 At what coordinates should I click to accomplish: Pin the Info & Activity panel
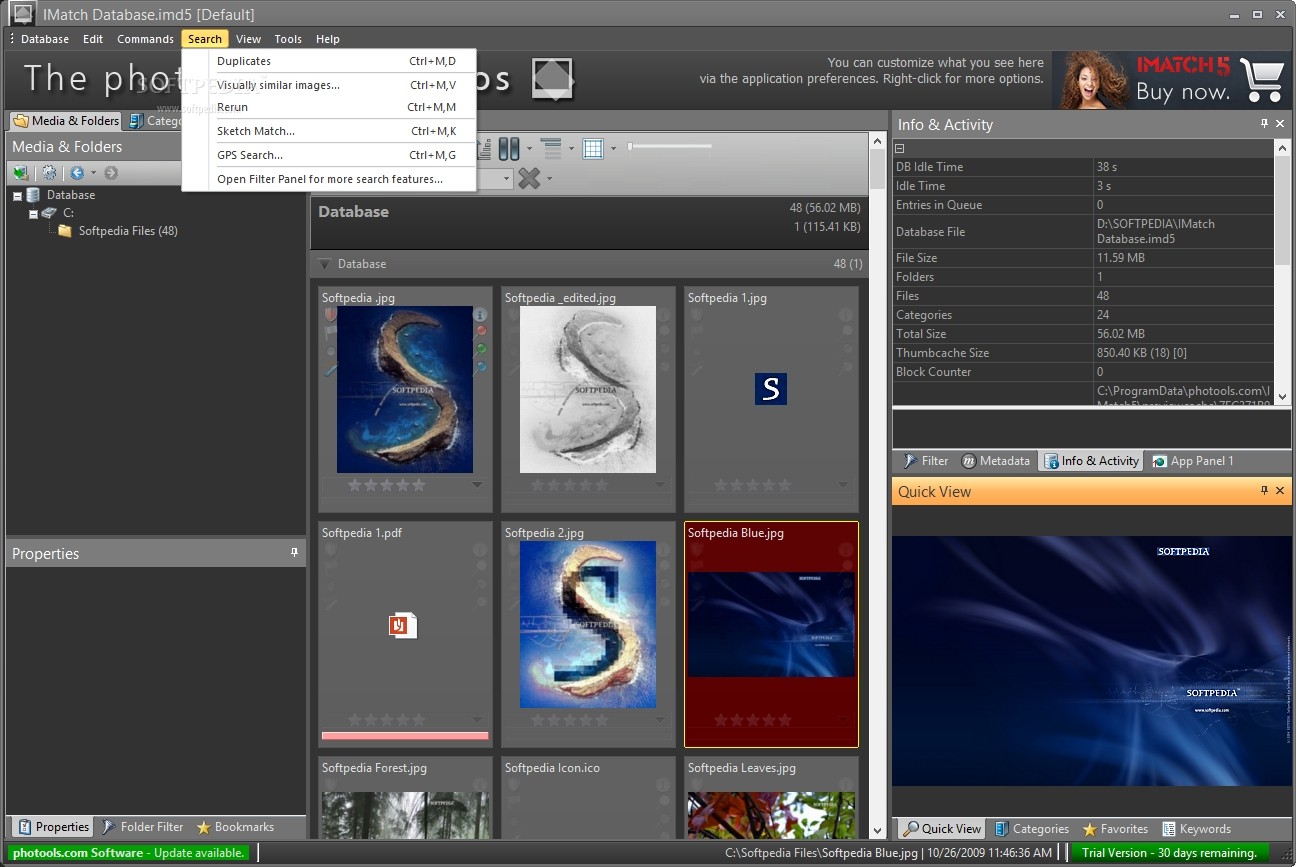click(x=1264, y=124)
